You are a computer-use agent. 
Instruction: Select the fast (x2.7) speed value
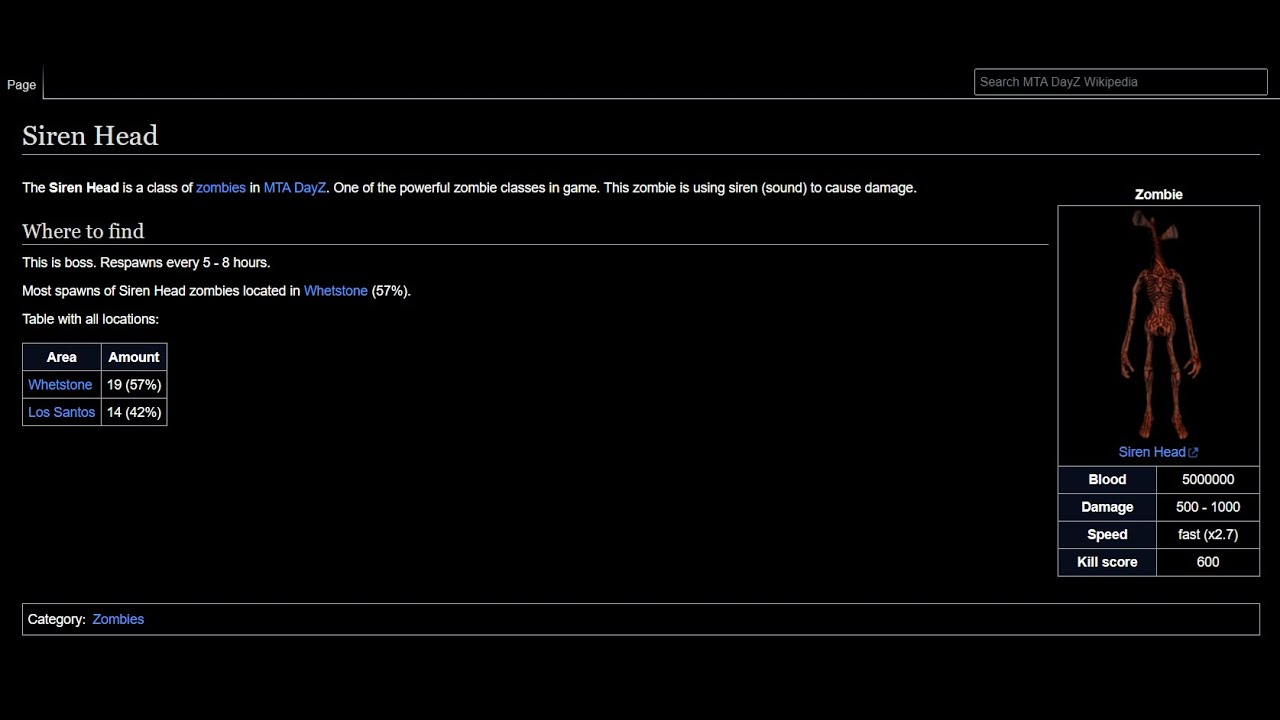[x=1208, y=535]
